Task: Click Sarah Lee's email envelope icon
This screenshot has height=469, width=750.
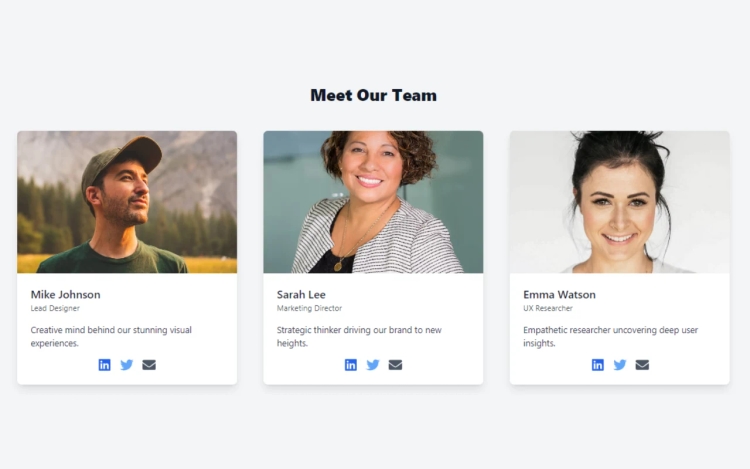Action: pos(395,365)
